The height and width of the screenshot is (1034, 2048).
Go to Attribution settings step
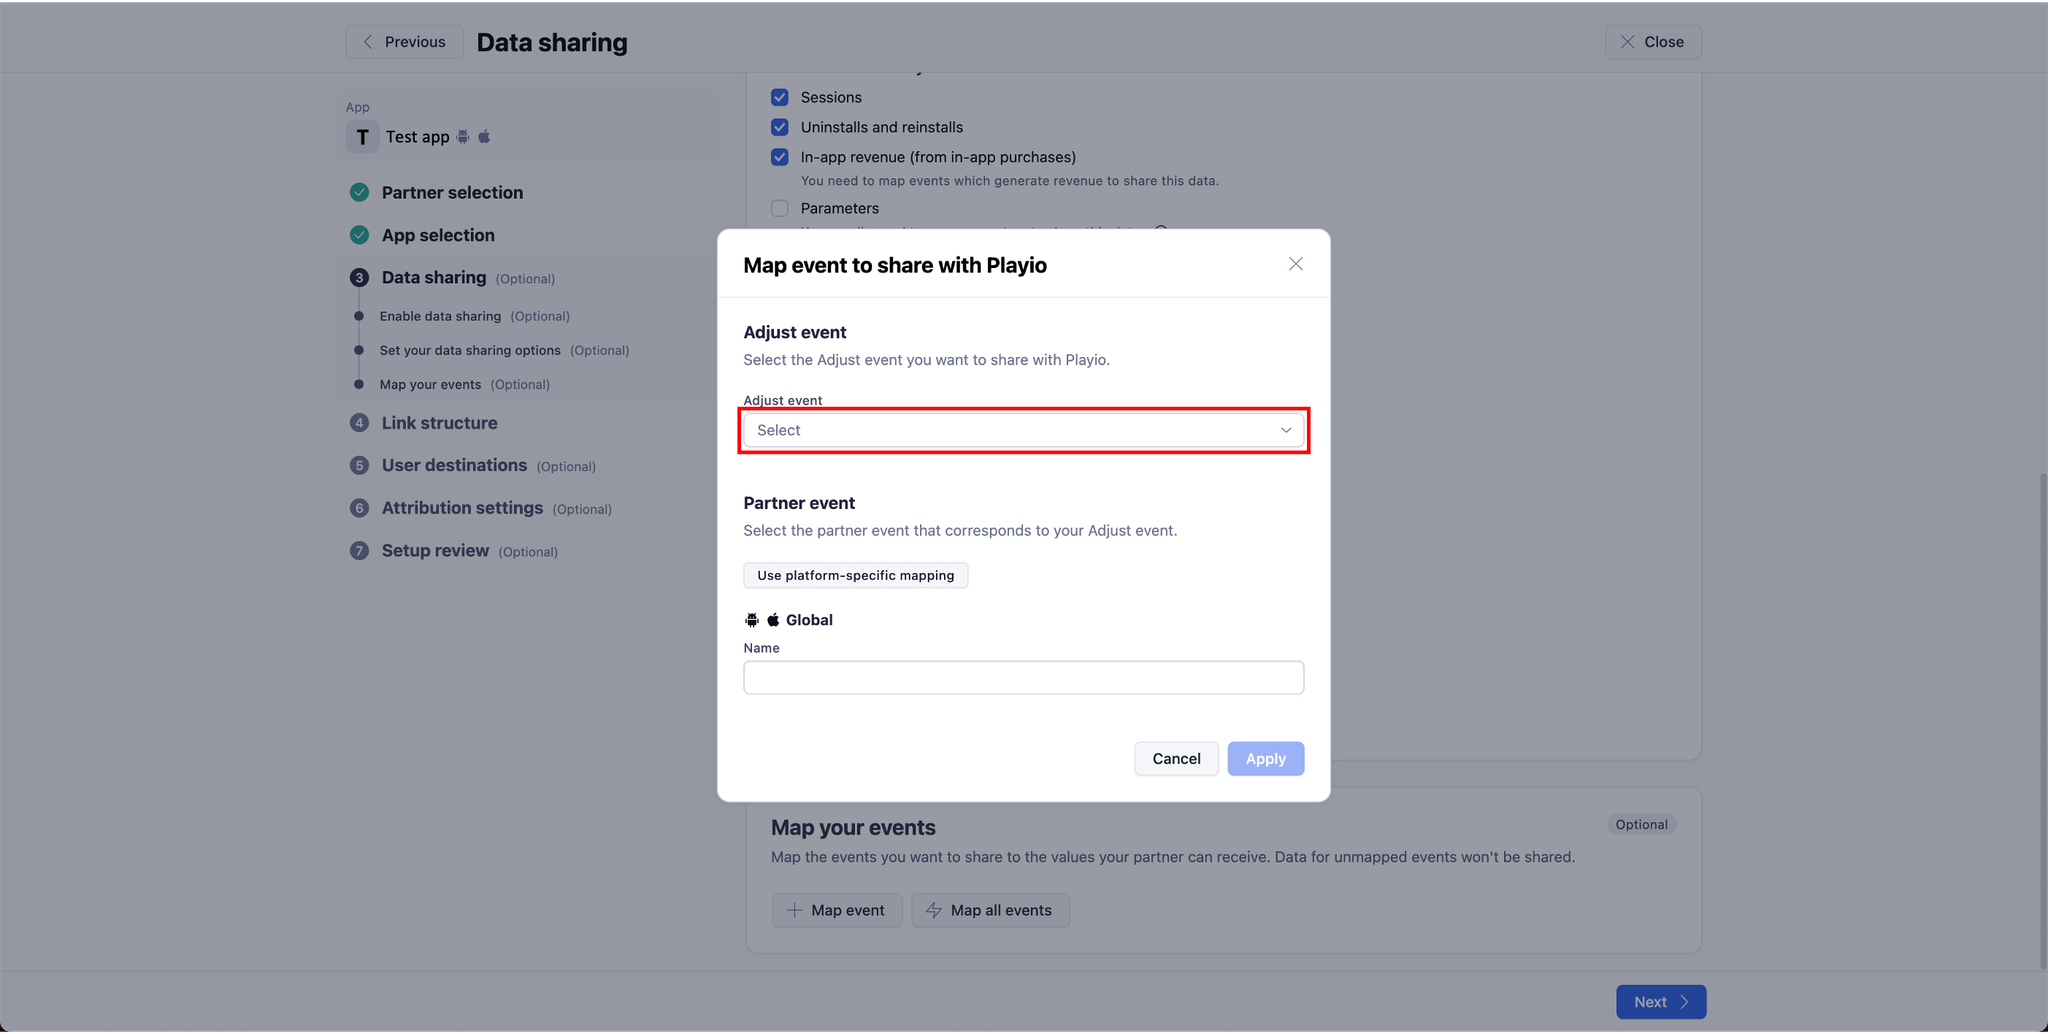[462, 508]
